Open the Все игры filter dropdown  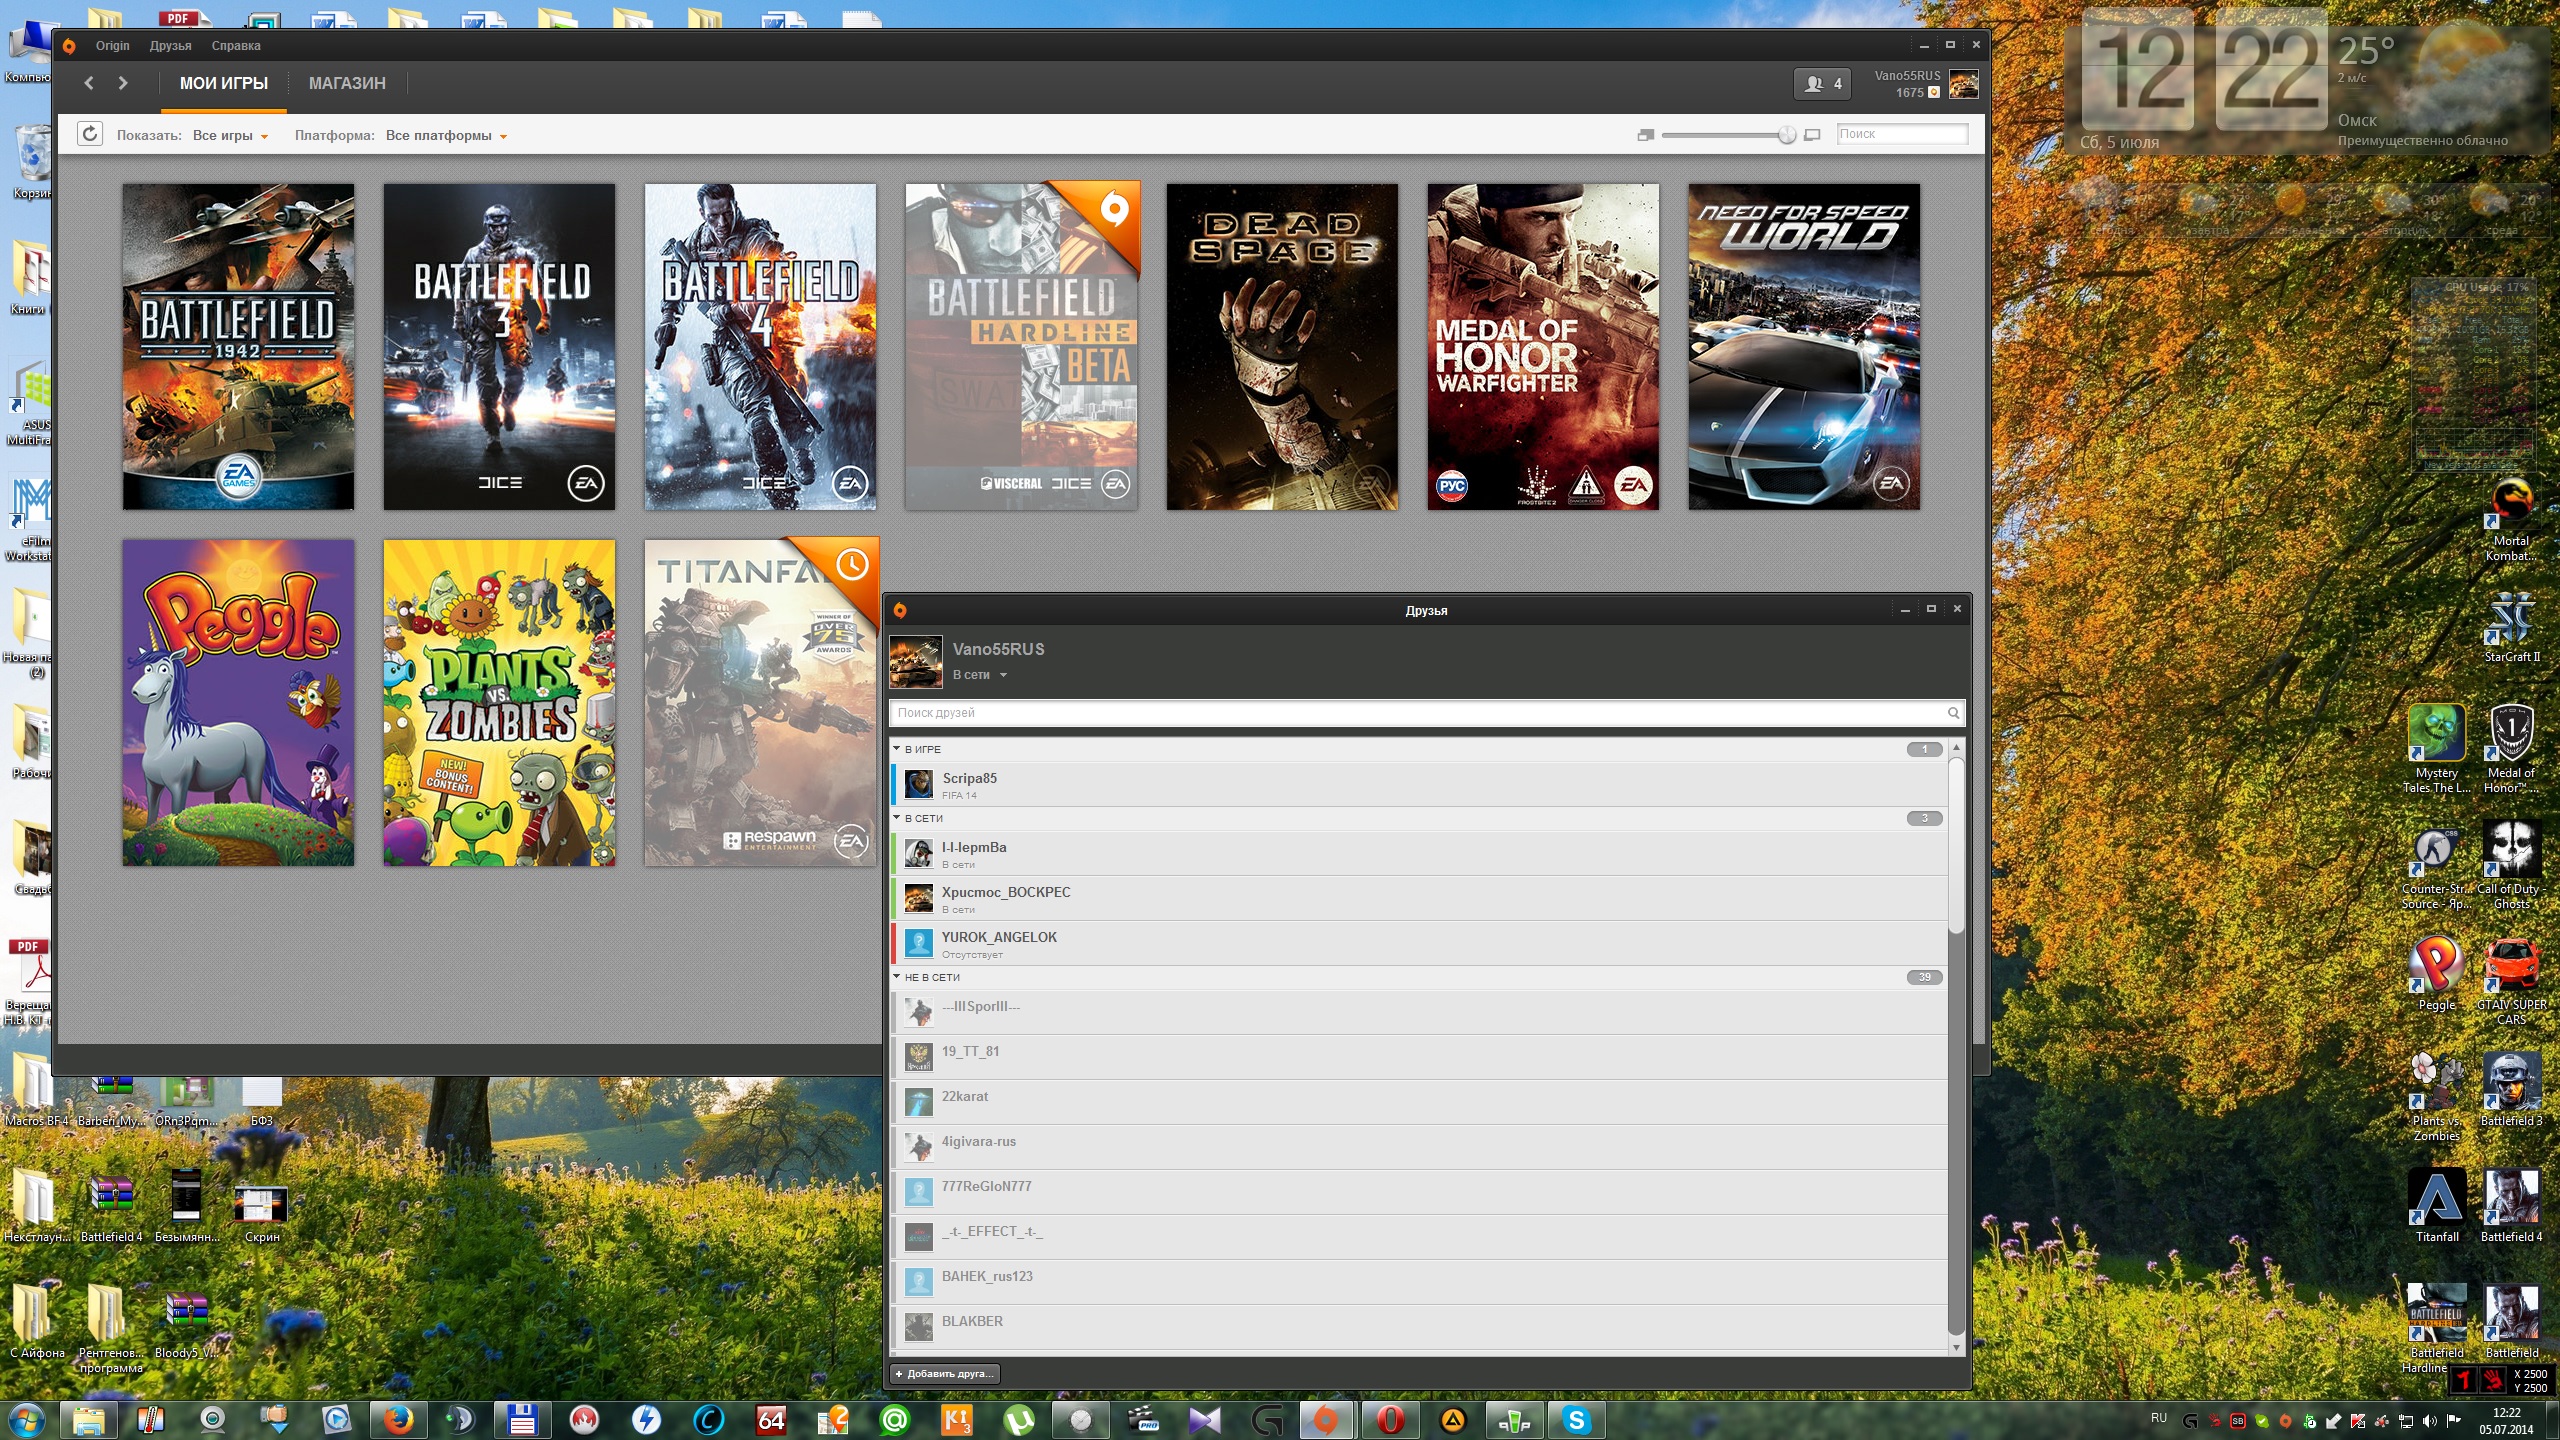[x=231, y=135]
